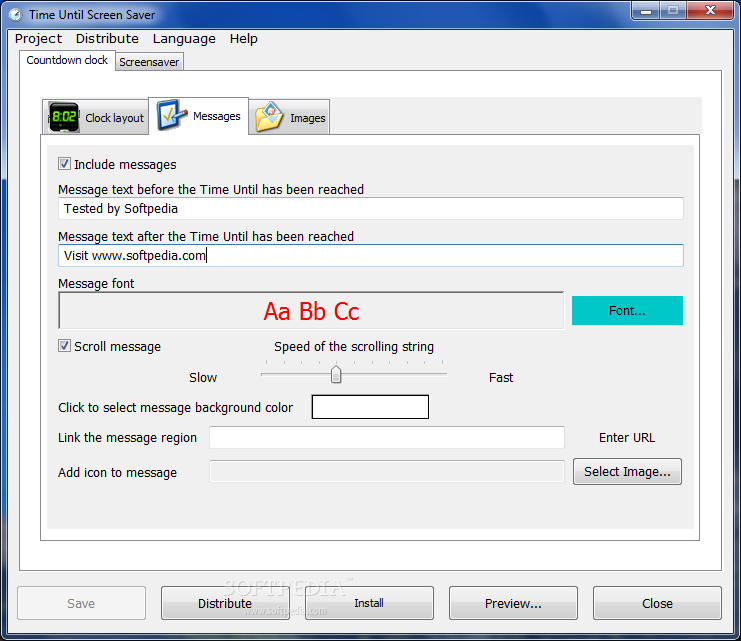Click the cyan Font... button
Image resolution: width=741 pixels, height=641 pixels.
pos(627,311)
